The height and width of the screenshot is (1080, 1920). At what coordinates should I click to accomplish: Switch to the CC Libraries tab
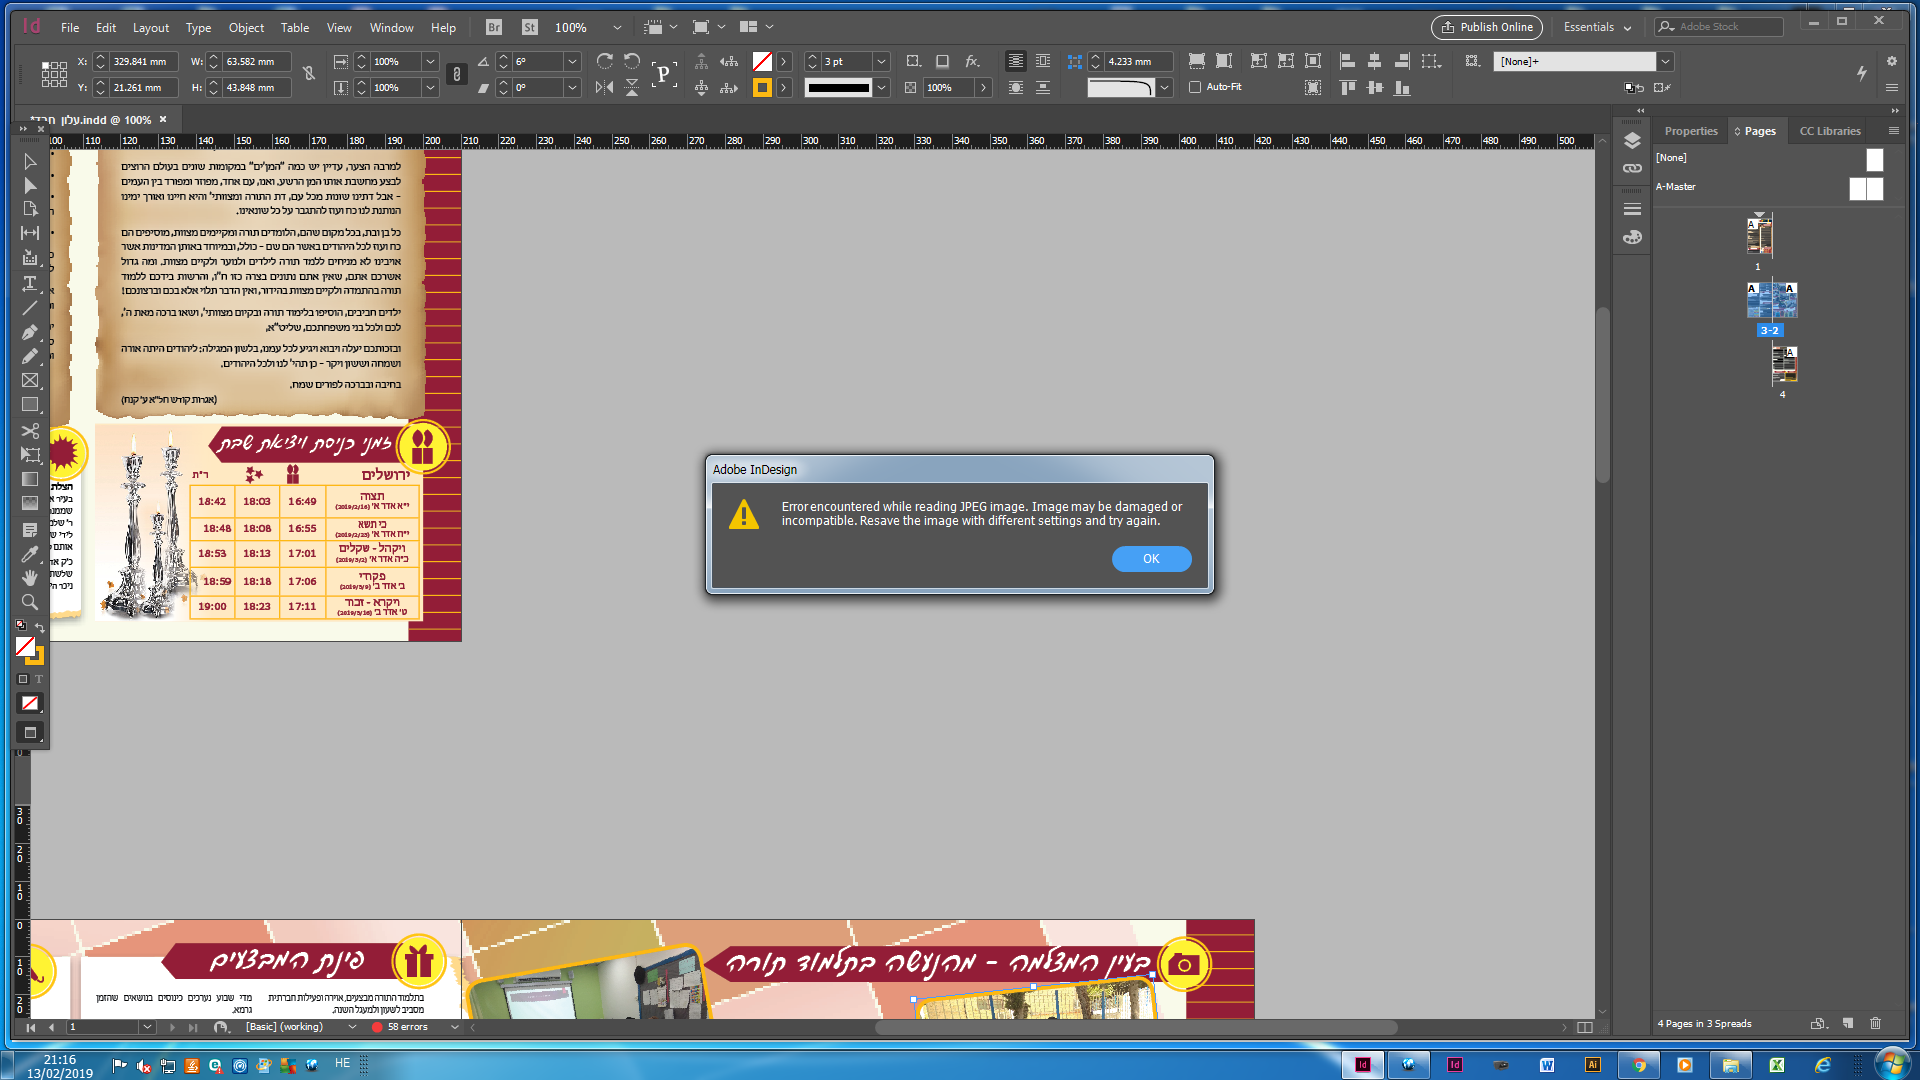click(x=1829, y=131)
